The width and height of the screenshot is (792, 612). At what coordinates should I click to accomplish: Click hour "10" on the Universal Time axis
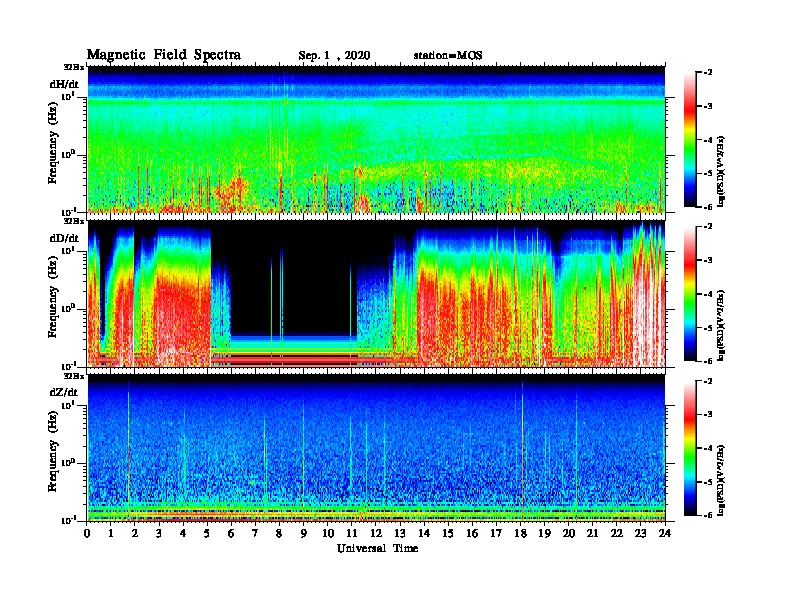(328, 533)
